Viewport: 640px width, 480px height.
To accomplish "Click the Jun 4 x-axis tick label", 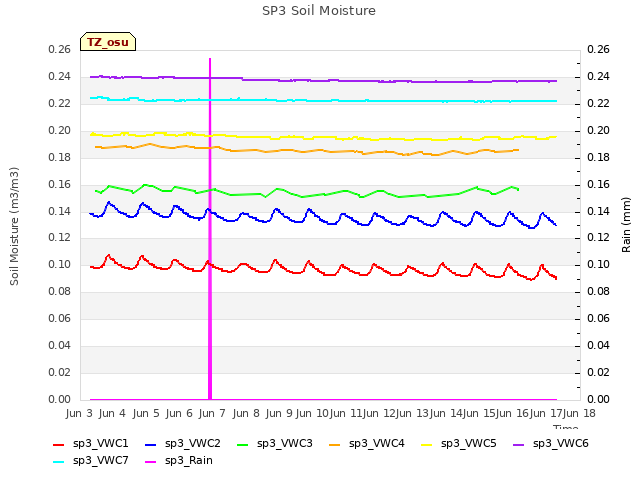I will pos(112,413).
